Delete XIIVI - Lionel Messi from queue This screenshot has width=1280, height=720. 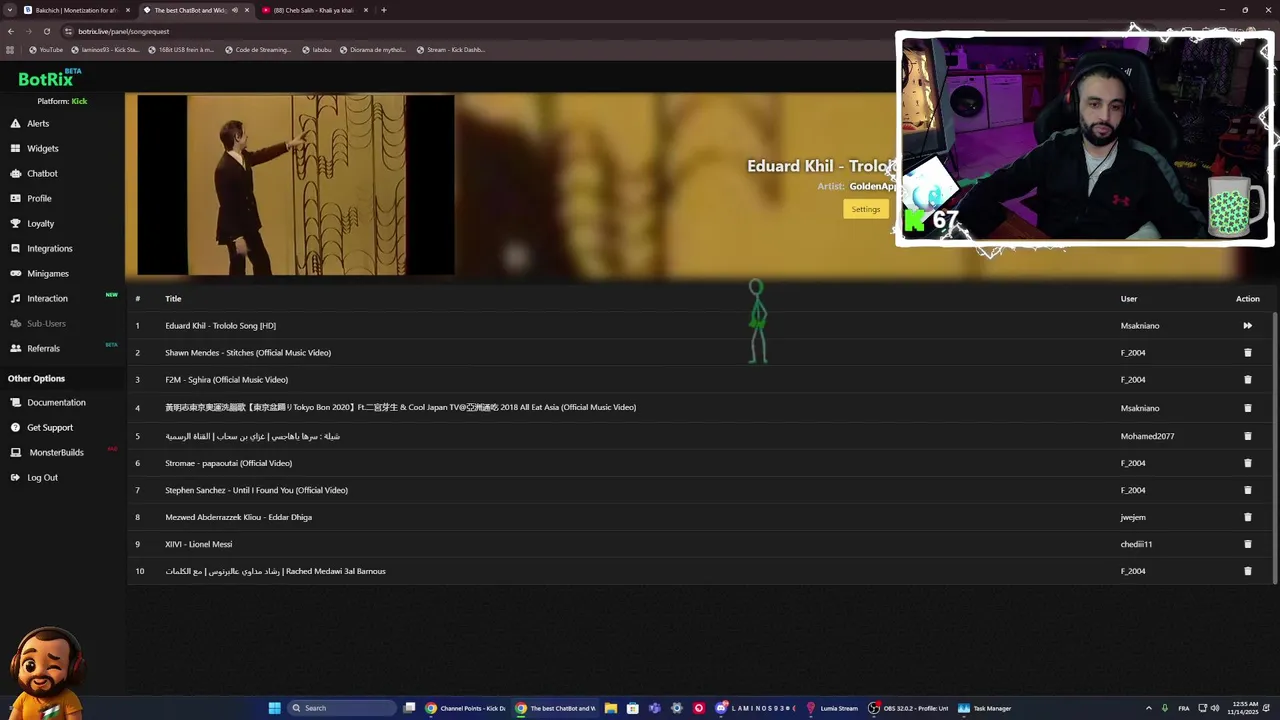point(1247,544)
